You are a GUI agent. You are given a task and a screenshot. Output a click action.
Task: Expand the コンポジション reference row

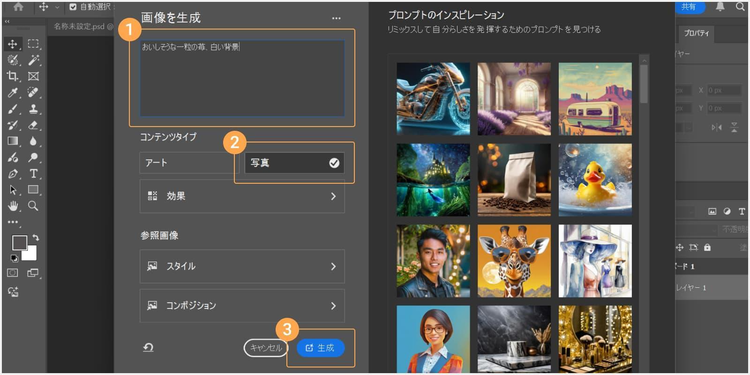242,305
